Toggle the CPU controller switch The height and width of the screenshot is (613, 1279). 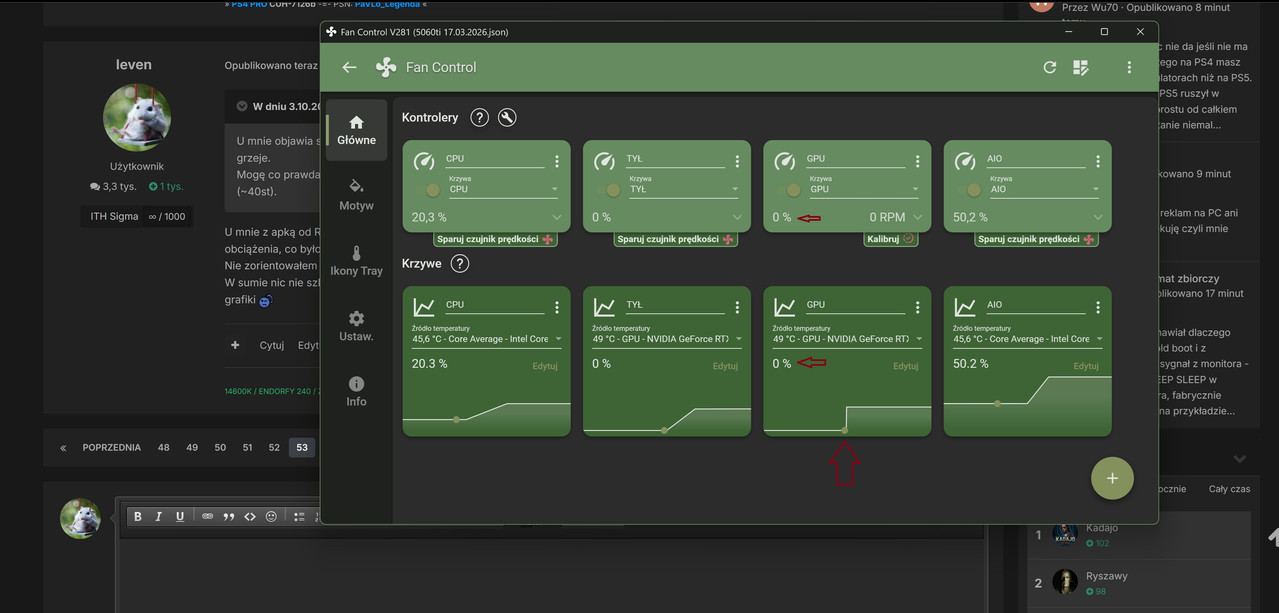(x=427, y=189)
